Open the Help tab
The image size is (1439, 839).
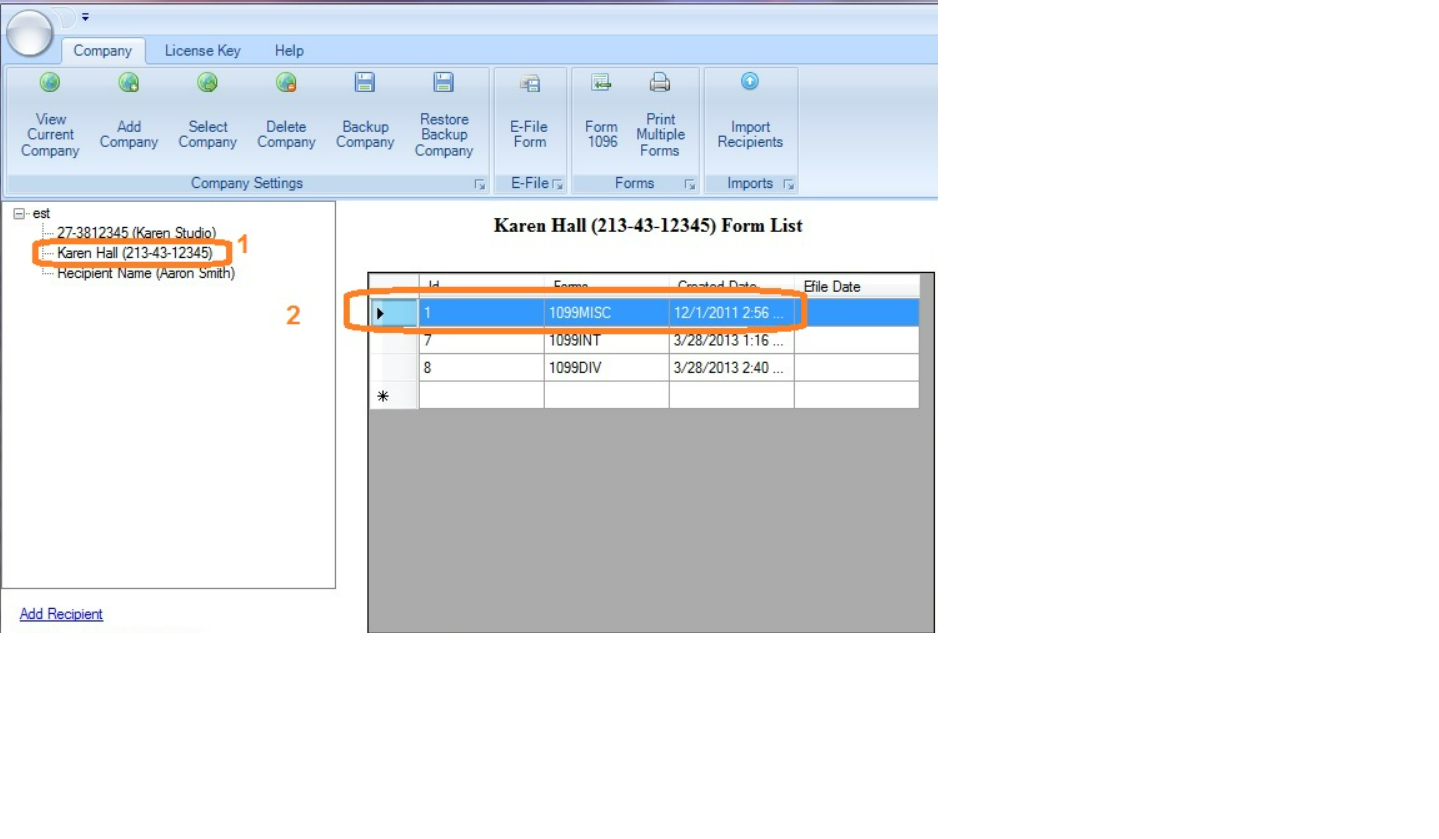point(289,51)
